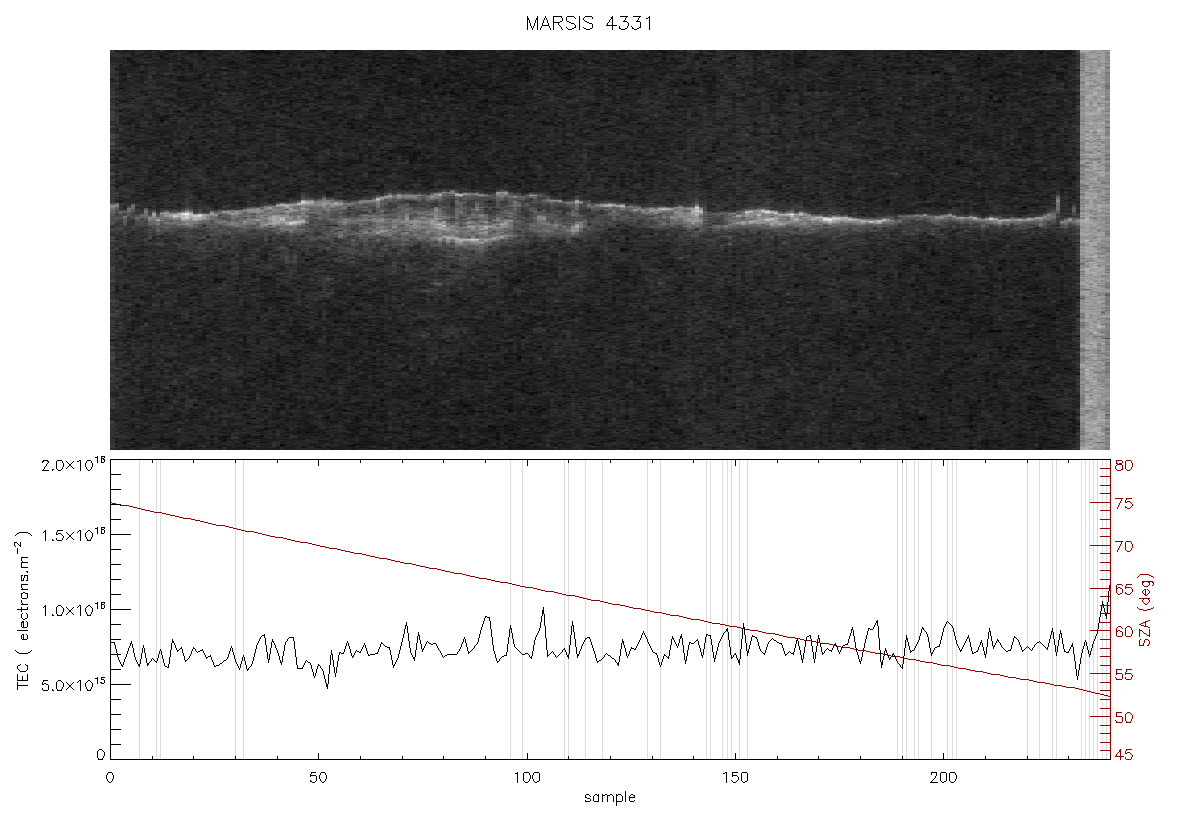The image size is (1180, 830).
Task: Click the x-axis origin label 0
Action: tap(111, 778)
